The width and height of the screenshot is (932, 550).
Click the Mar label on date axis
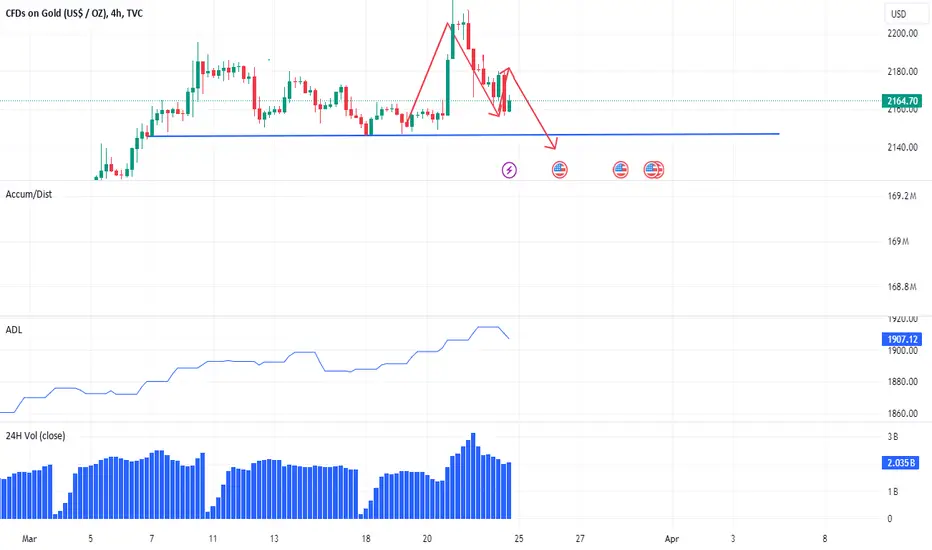29,539
